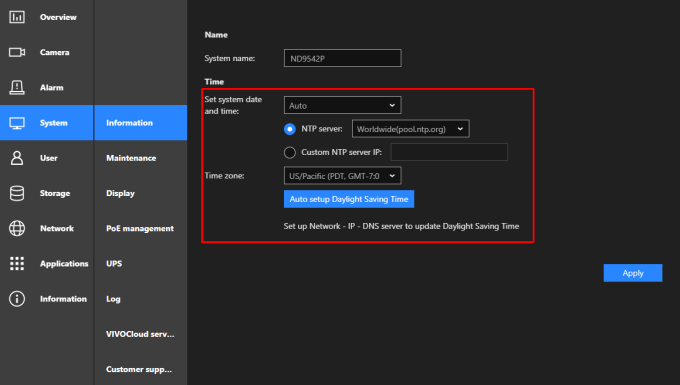
Task: Open the Customer support submenu
Action: [x=139, y=369]
